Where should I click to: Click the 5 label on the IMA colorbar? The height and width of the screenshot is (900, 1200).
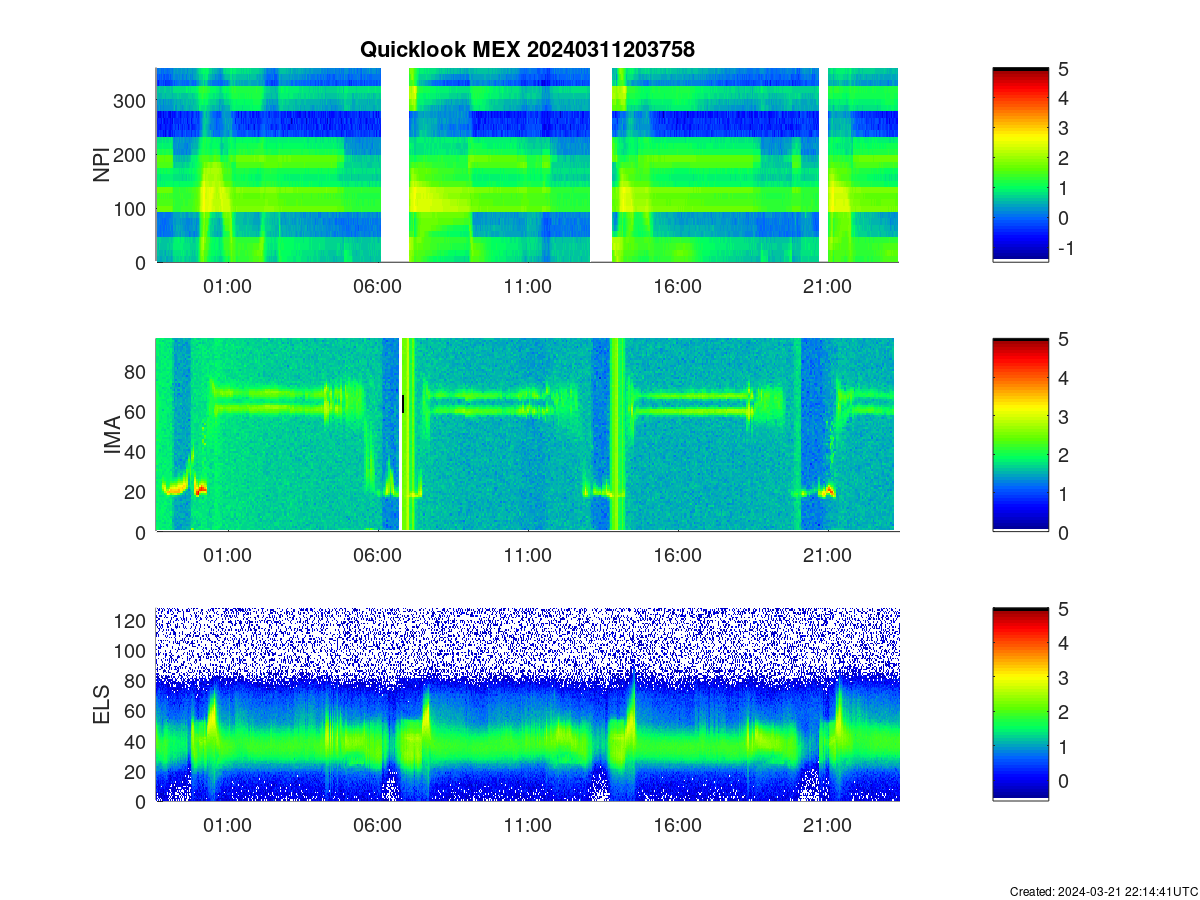point(1063,339)
